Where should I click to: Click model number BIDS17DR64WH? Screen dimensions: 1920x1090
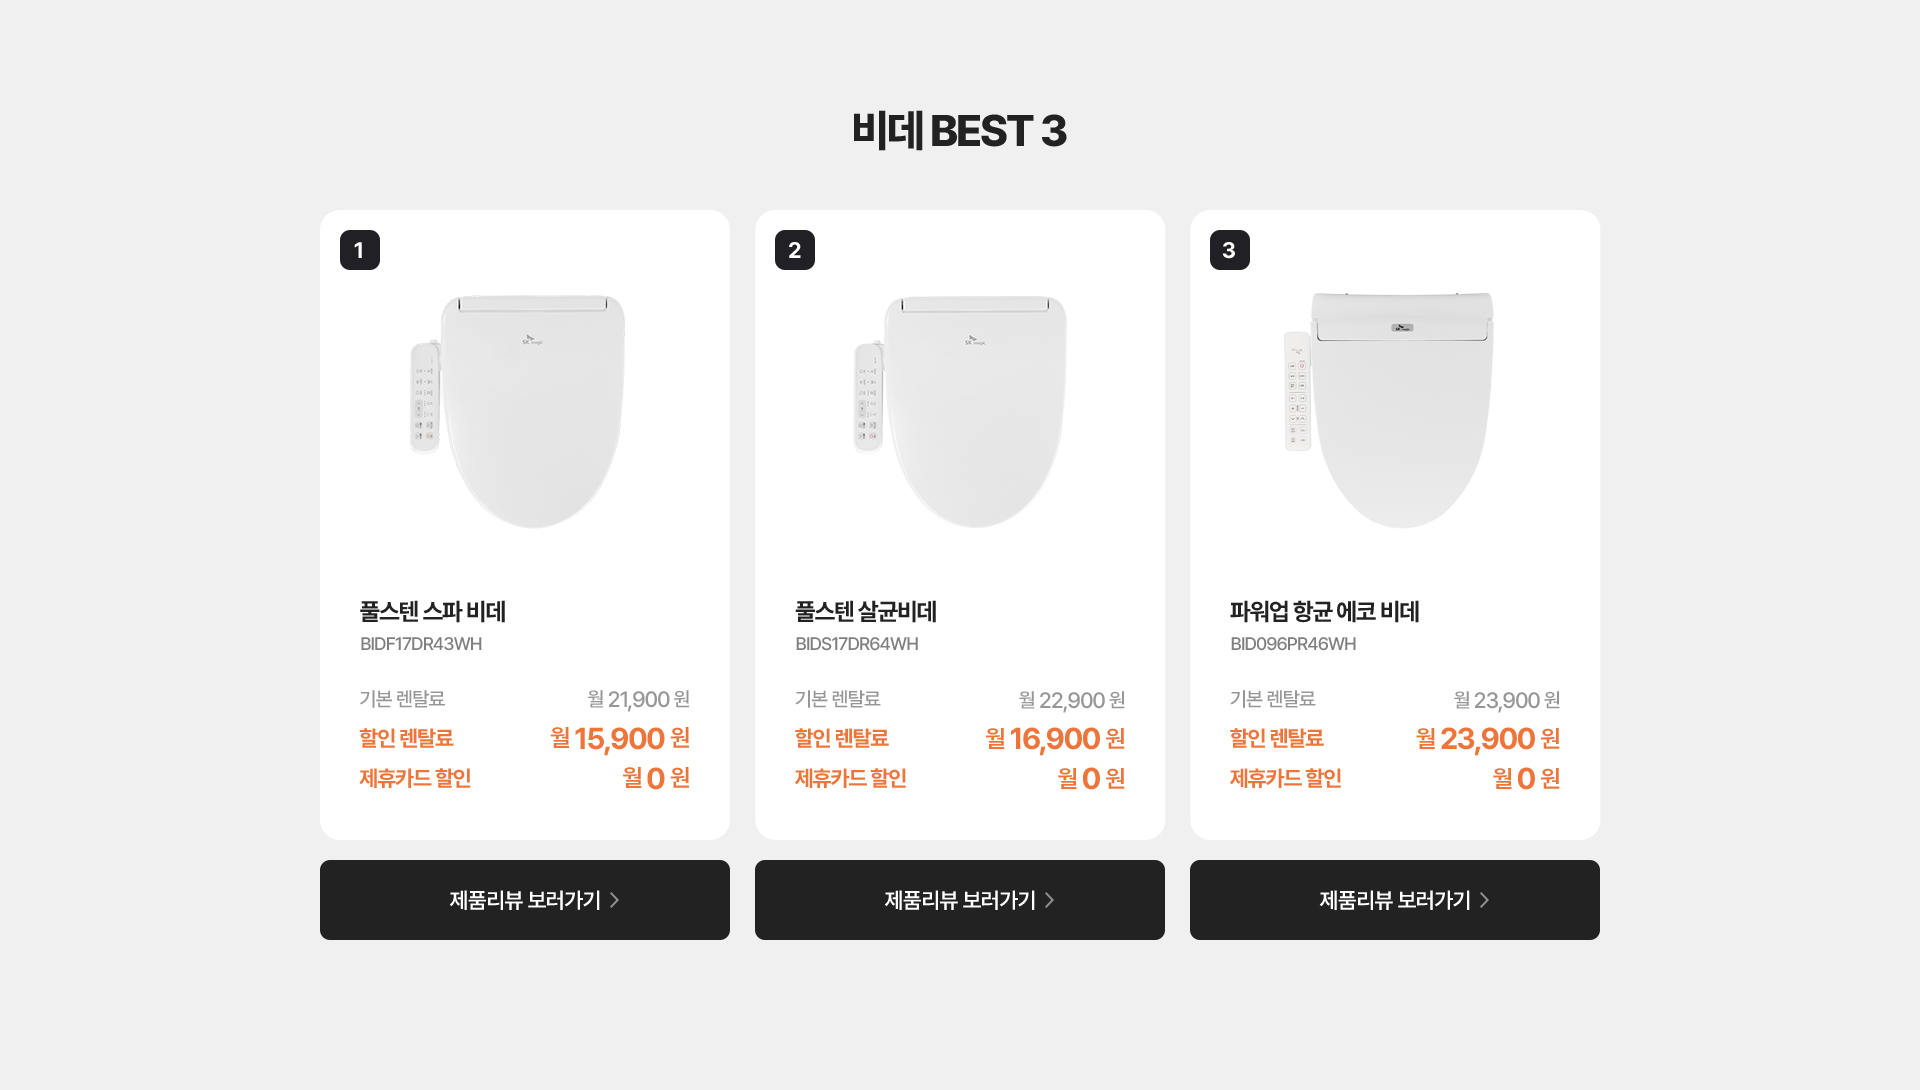pyautogui.click(x=857, y=644)
